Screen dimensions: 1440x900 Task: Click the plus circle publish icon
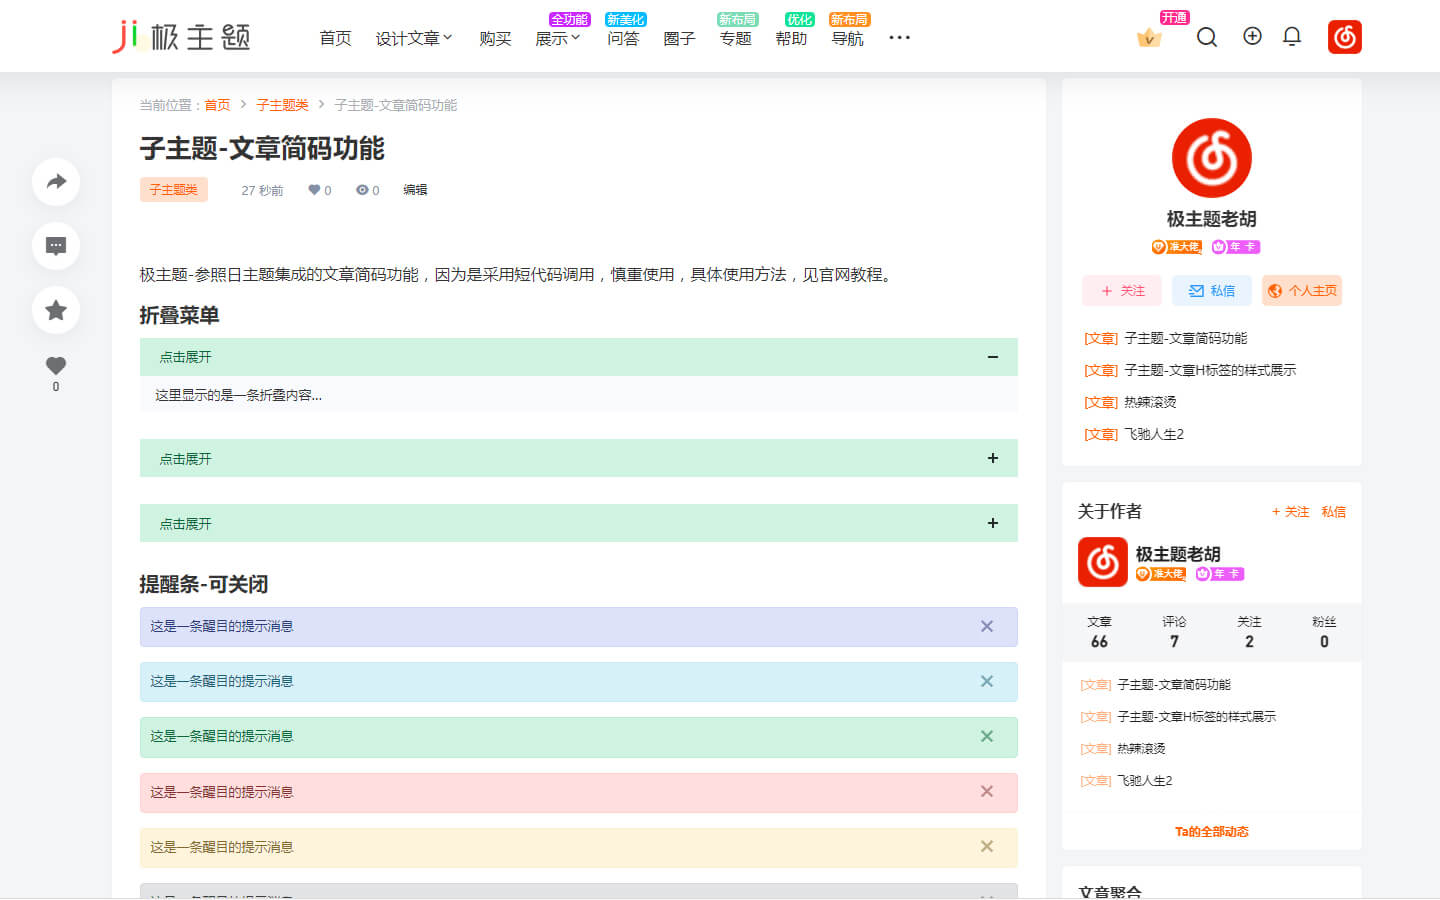[1252, 37]
